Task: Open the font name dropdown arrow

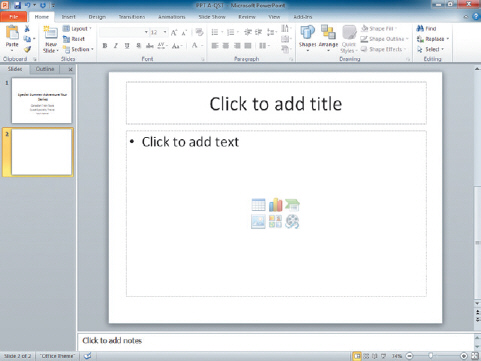Action: (x=146, y=32)
